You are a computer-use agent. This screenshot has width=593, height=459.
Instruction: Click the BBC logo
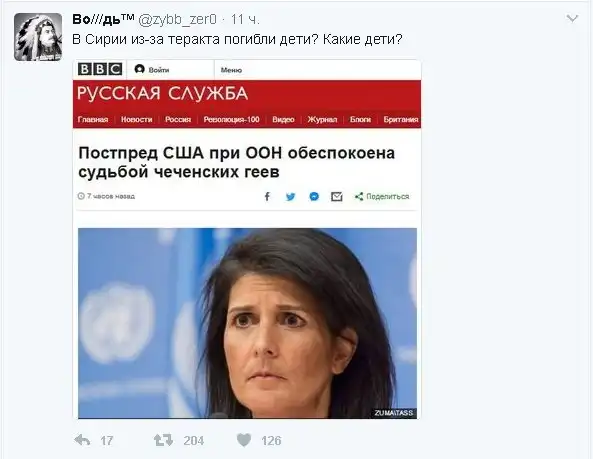tap(100, 69)
